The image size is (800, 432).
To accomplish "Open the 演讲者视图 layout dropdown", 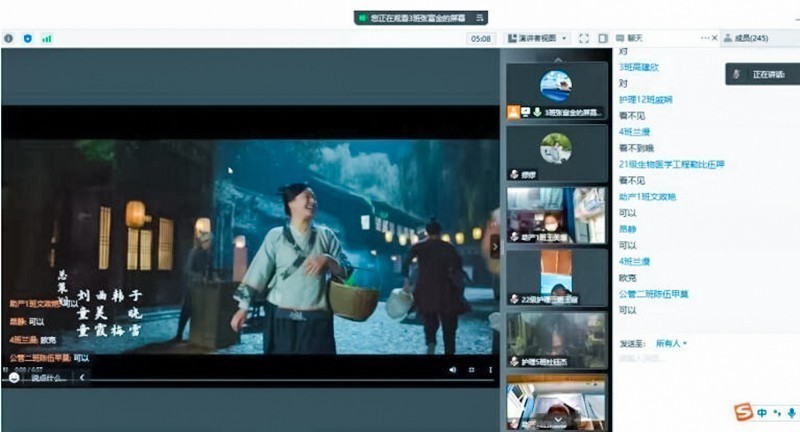I will pyautogui.click(x=537, y=38).
